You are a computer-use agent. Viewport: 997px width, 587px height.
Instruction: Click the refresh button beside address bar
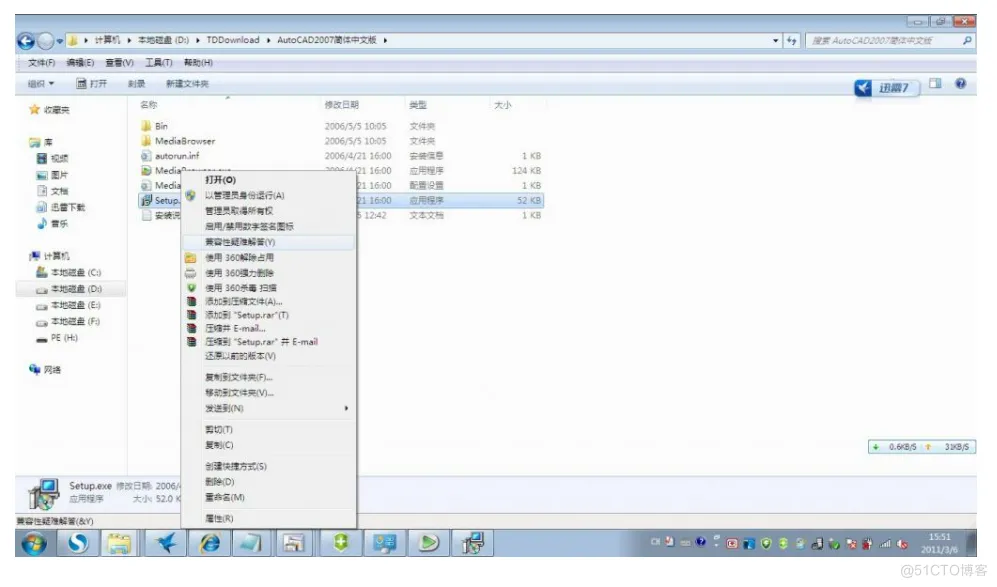pos(791,41)
